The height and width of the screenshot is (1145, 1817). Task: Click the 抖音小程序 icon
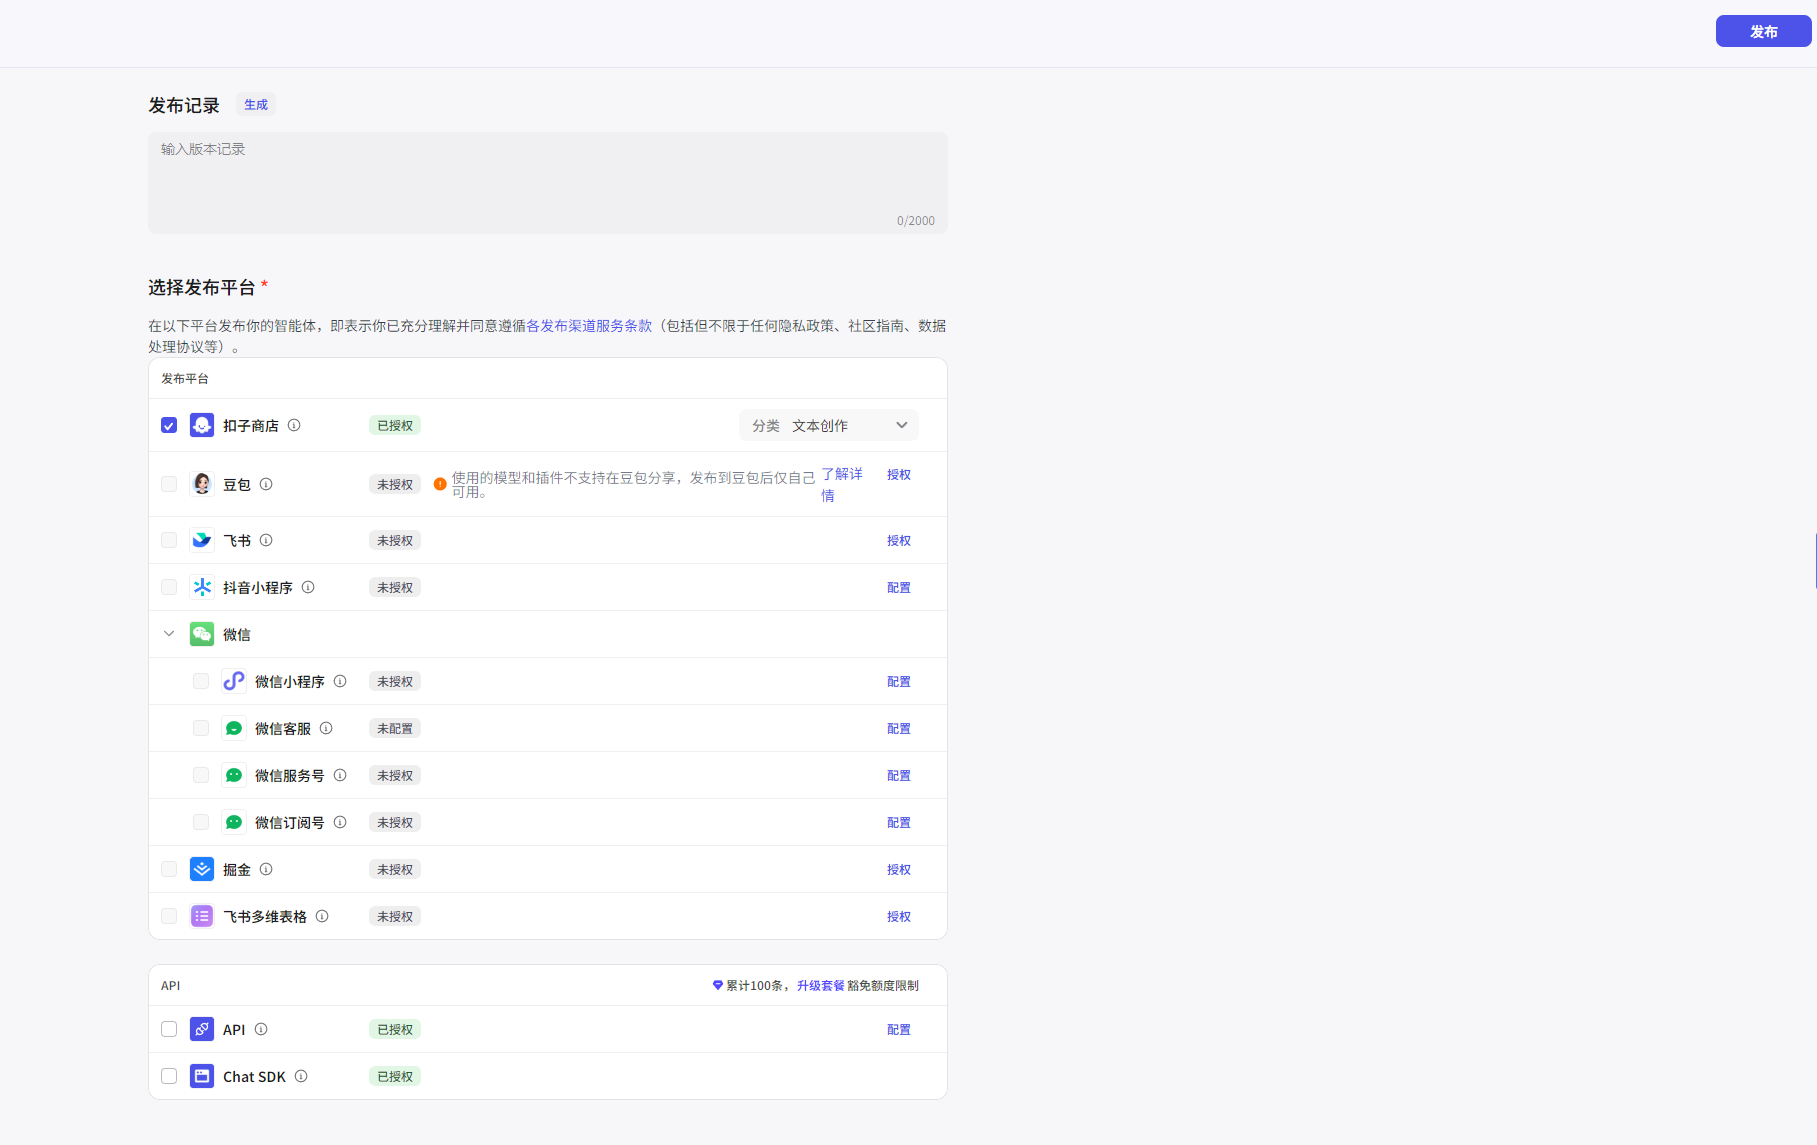202,587
